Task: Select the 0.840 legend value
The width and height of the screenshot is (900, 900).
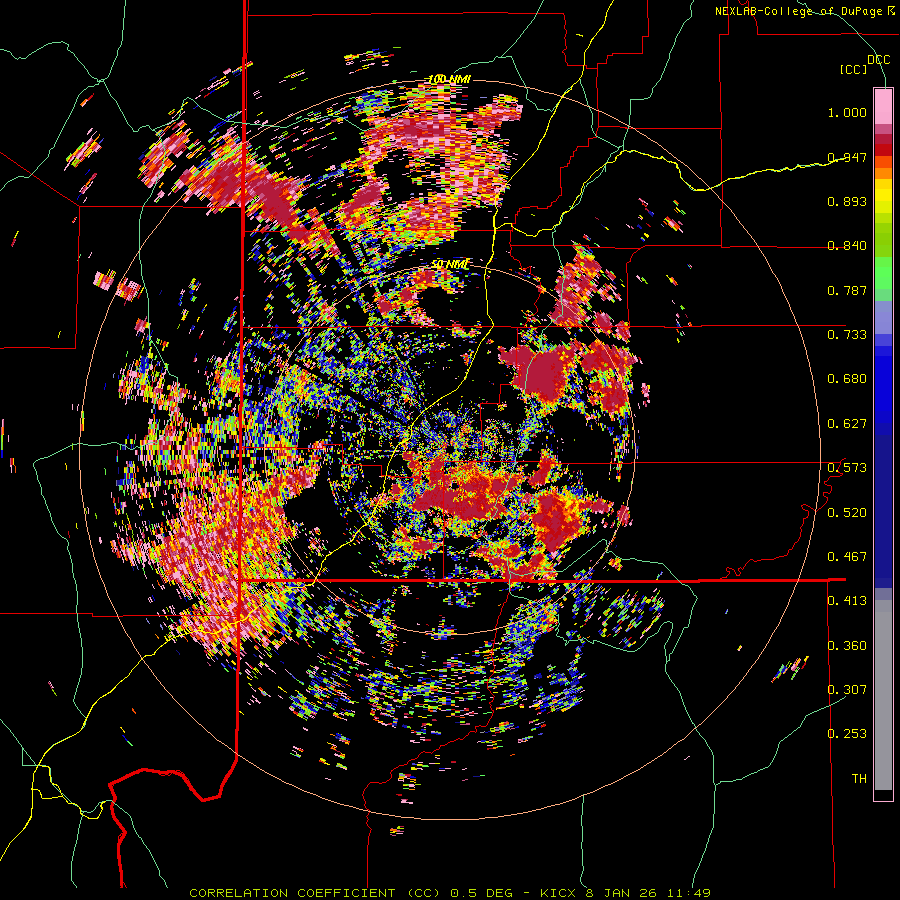Action: coord(847,246)
